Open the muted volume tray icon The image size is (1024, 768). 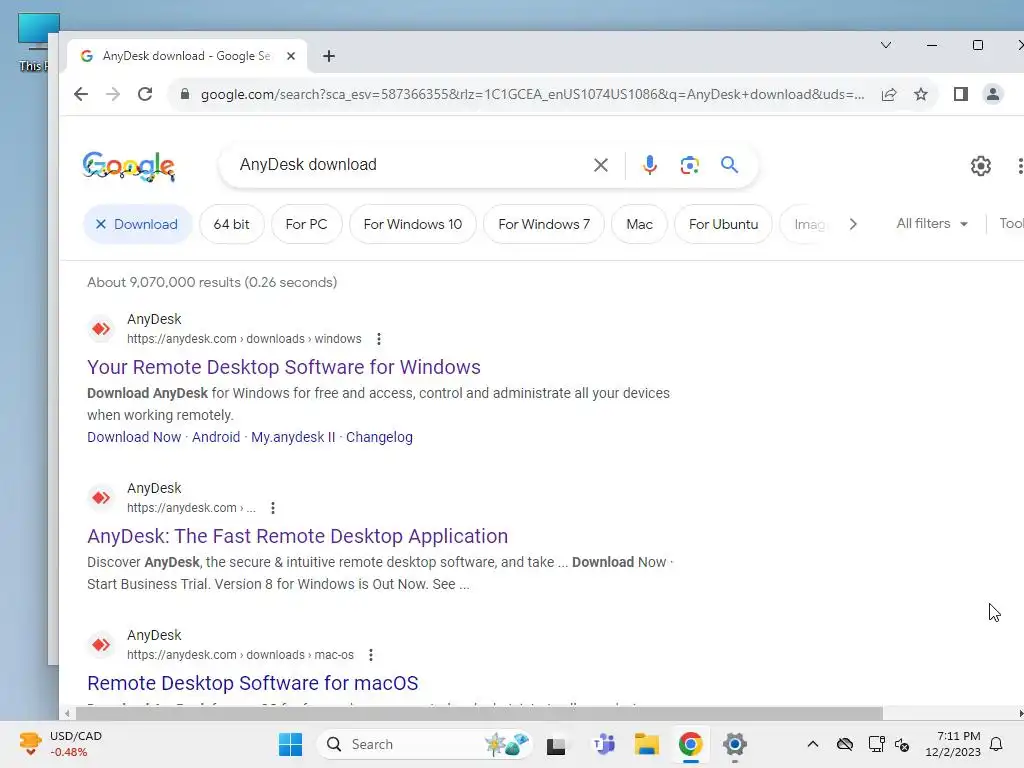click(x=902, y=744)
